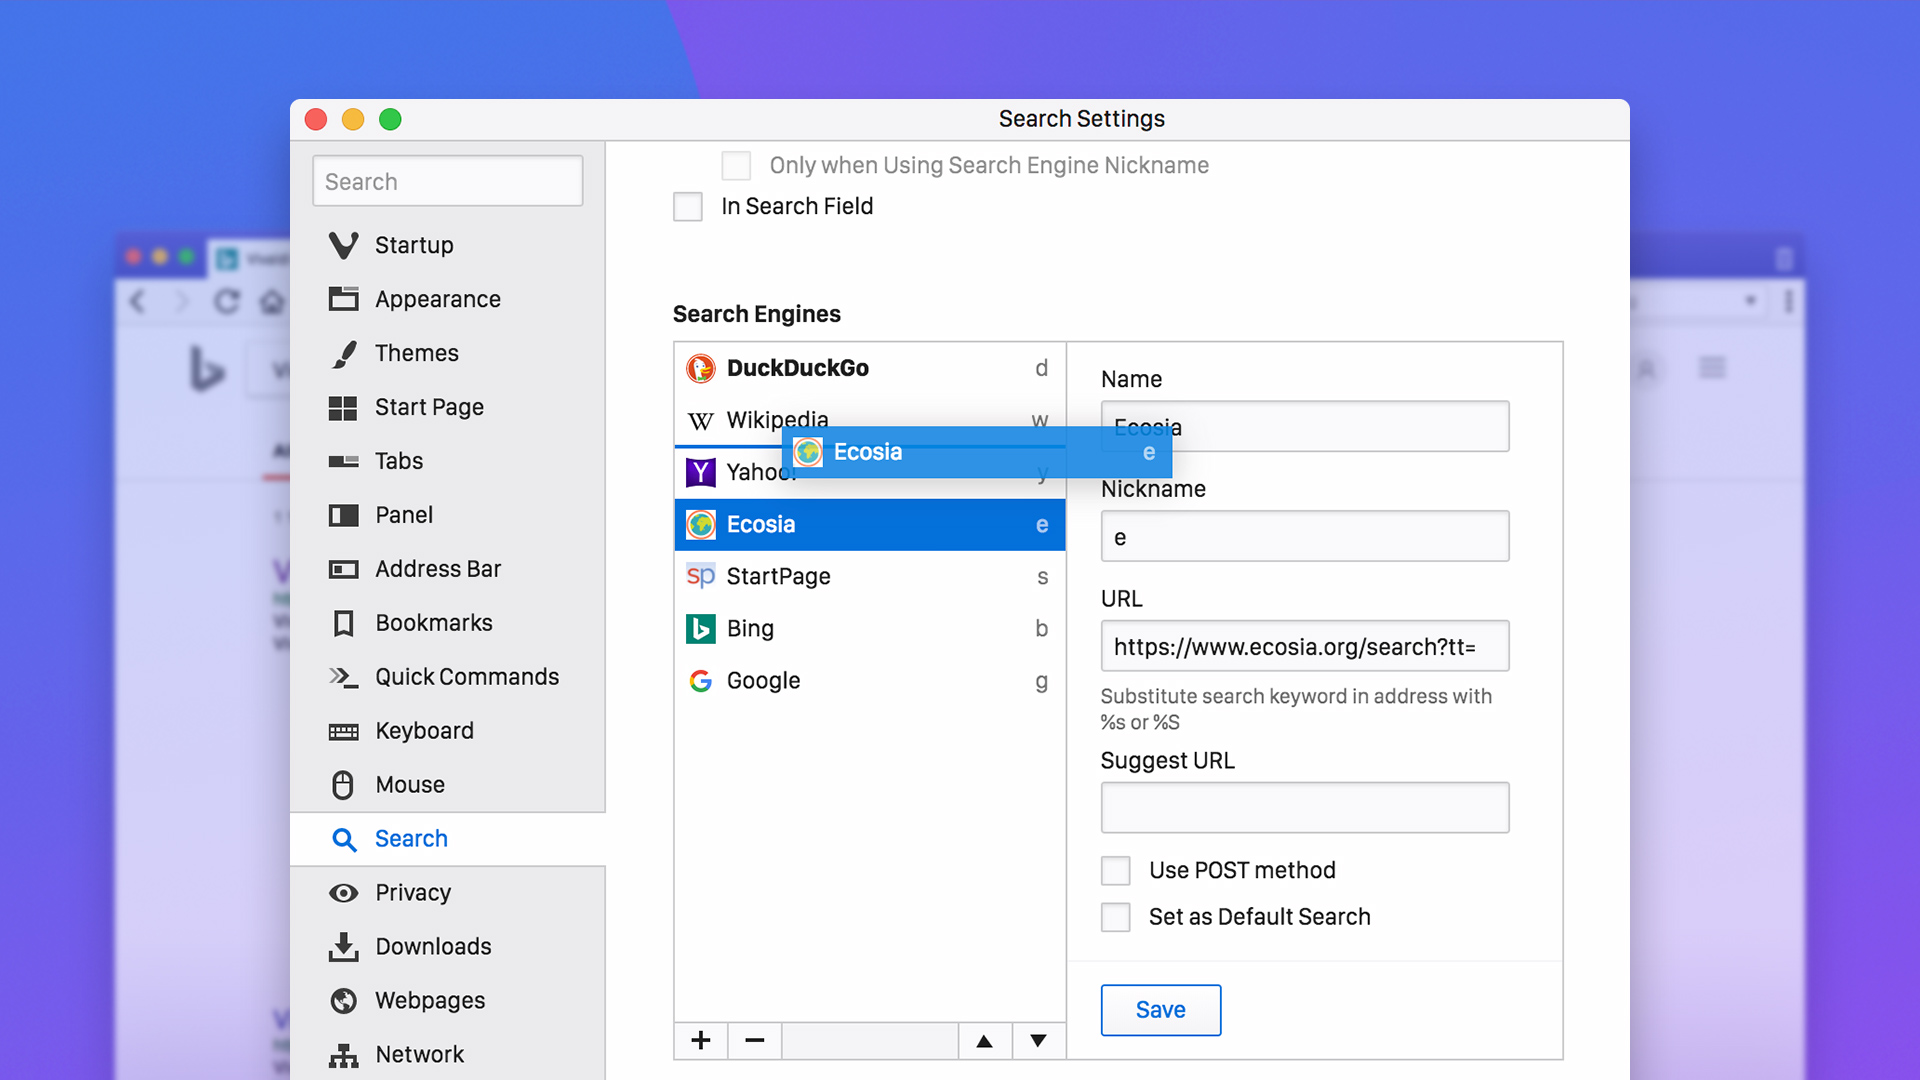Viewport: 1920px width, 1080px height.
Task: Check 'Set as Default Search' for Ecosia
Action: pos(1116,916)
